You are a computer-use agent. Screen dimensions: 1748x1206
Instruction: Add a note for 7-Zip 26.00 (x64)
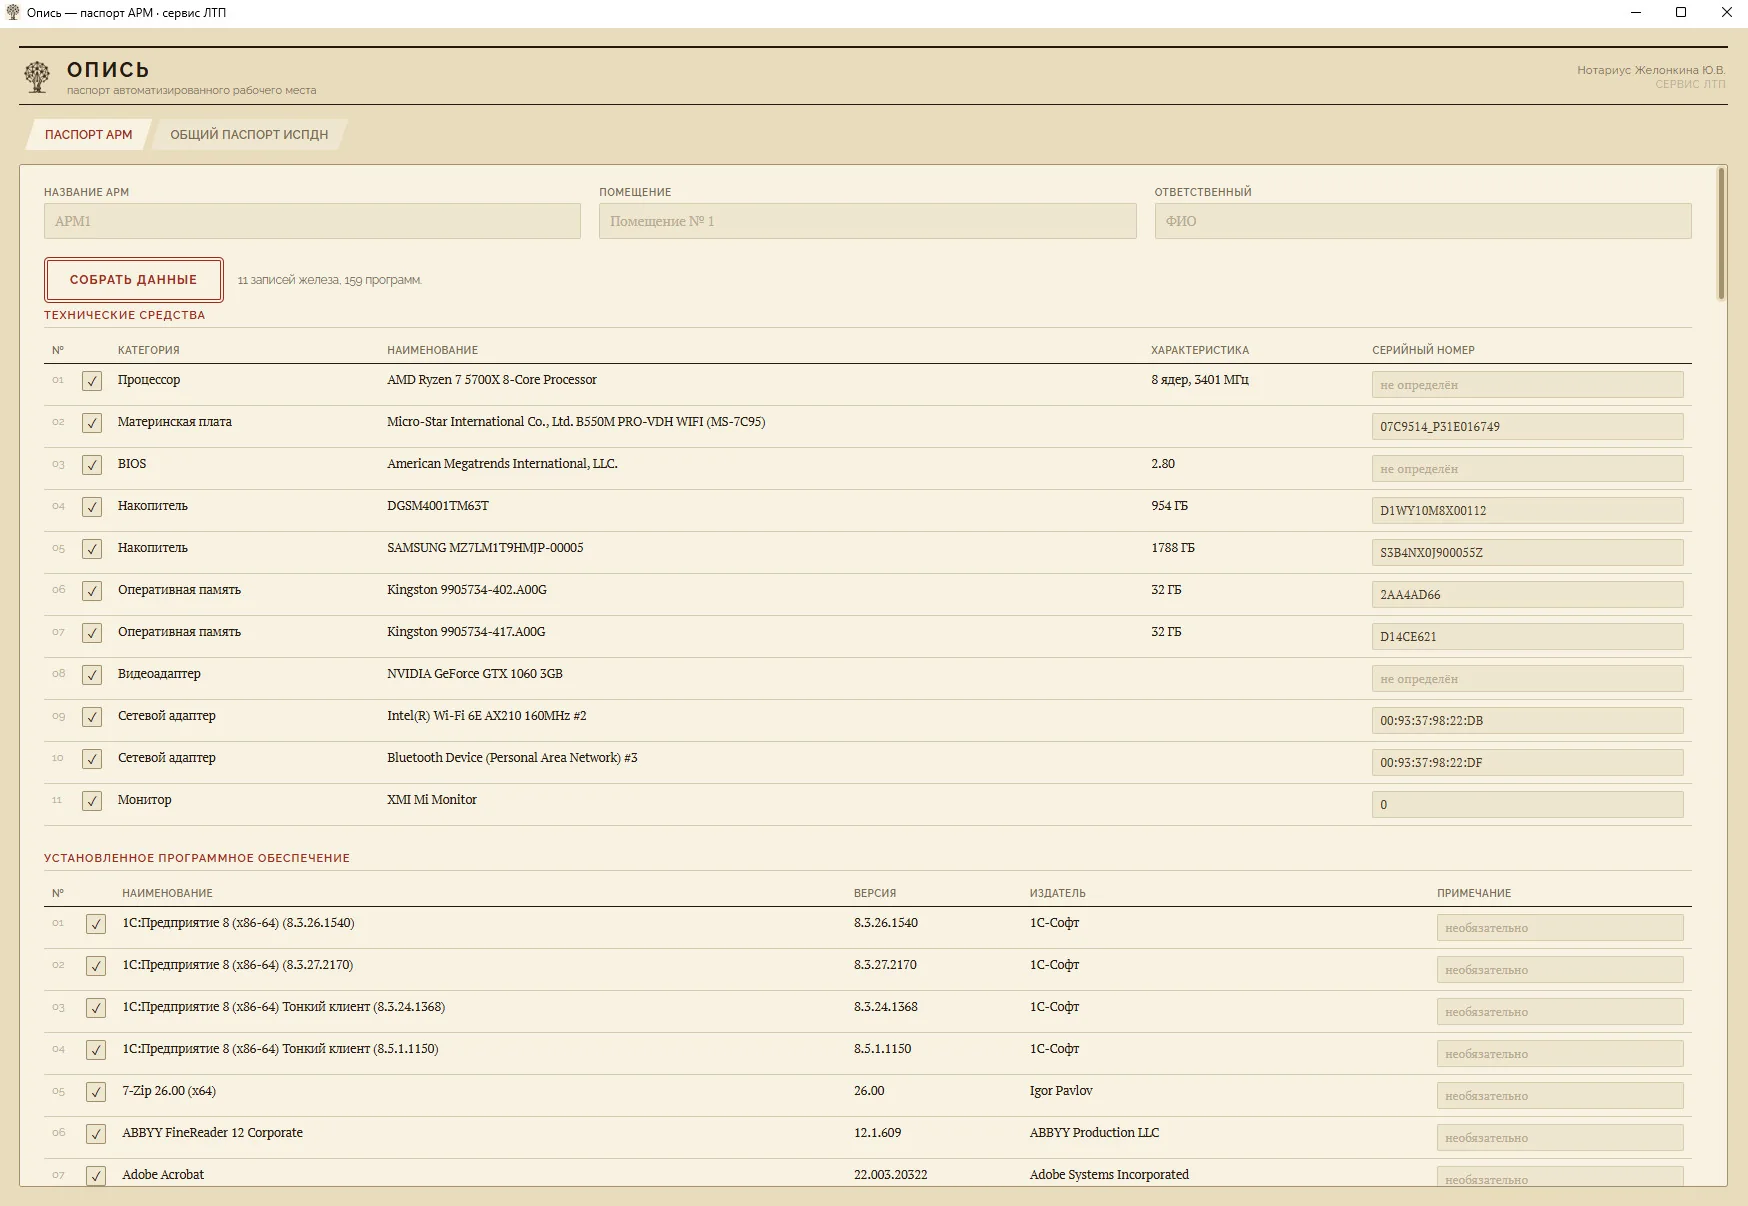click(1560, 1096)
